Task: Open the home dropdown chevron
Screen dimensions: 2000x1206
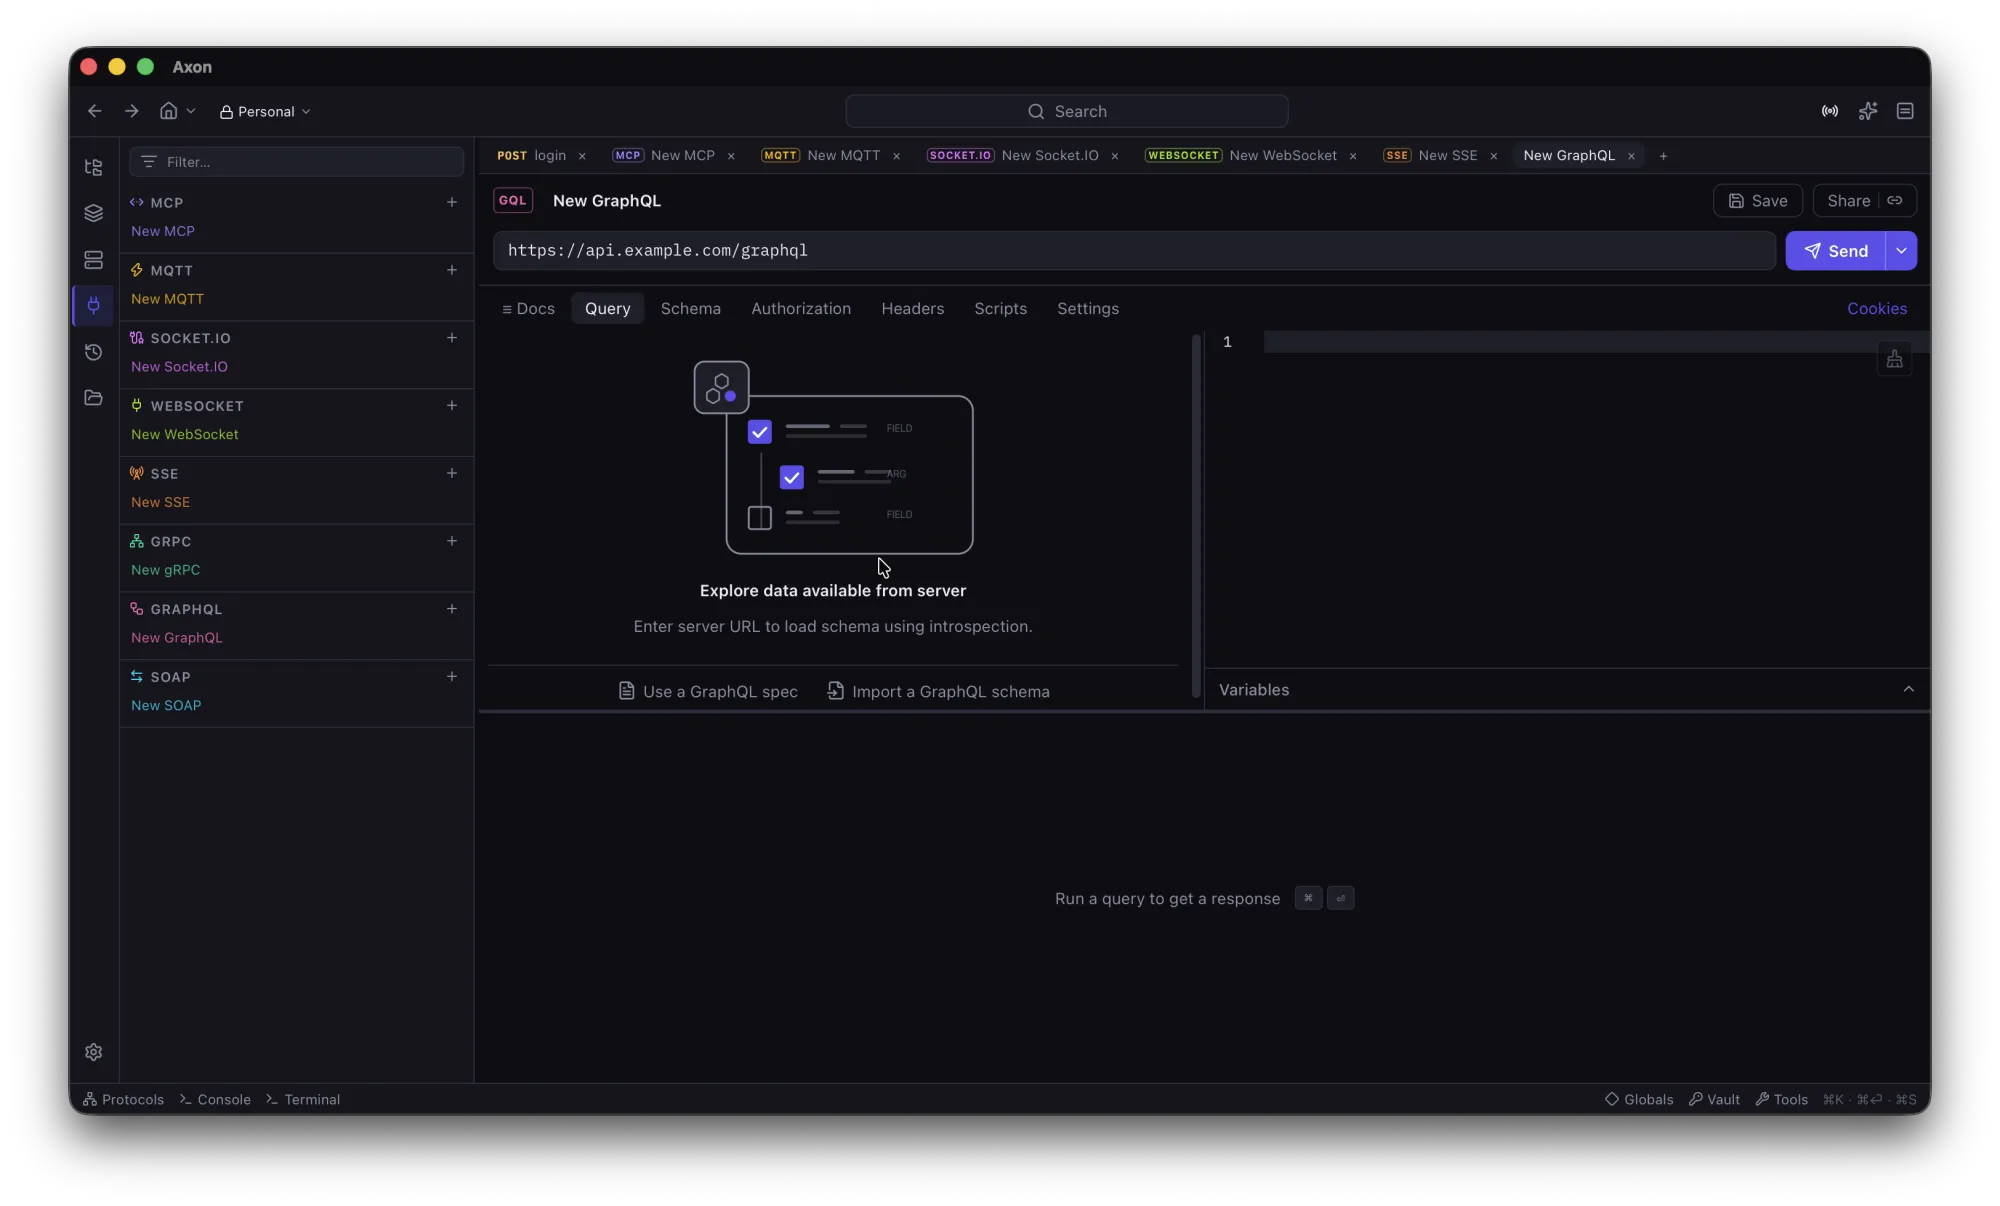Action: [x=191, y=111]
